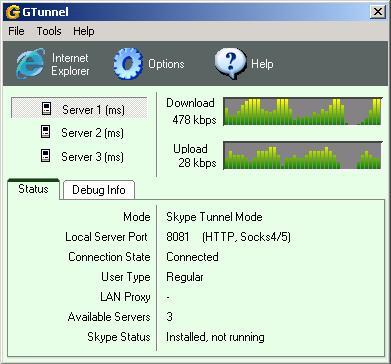Close the GTunnel window

pyautogui.click(x=377, y=12)
